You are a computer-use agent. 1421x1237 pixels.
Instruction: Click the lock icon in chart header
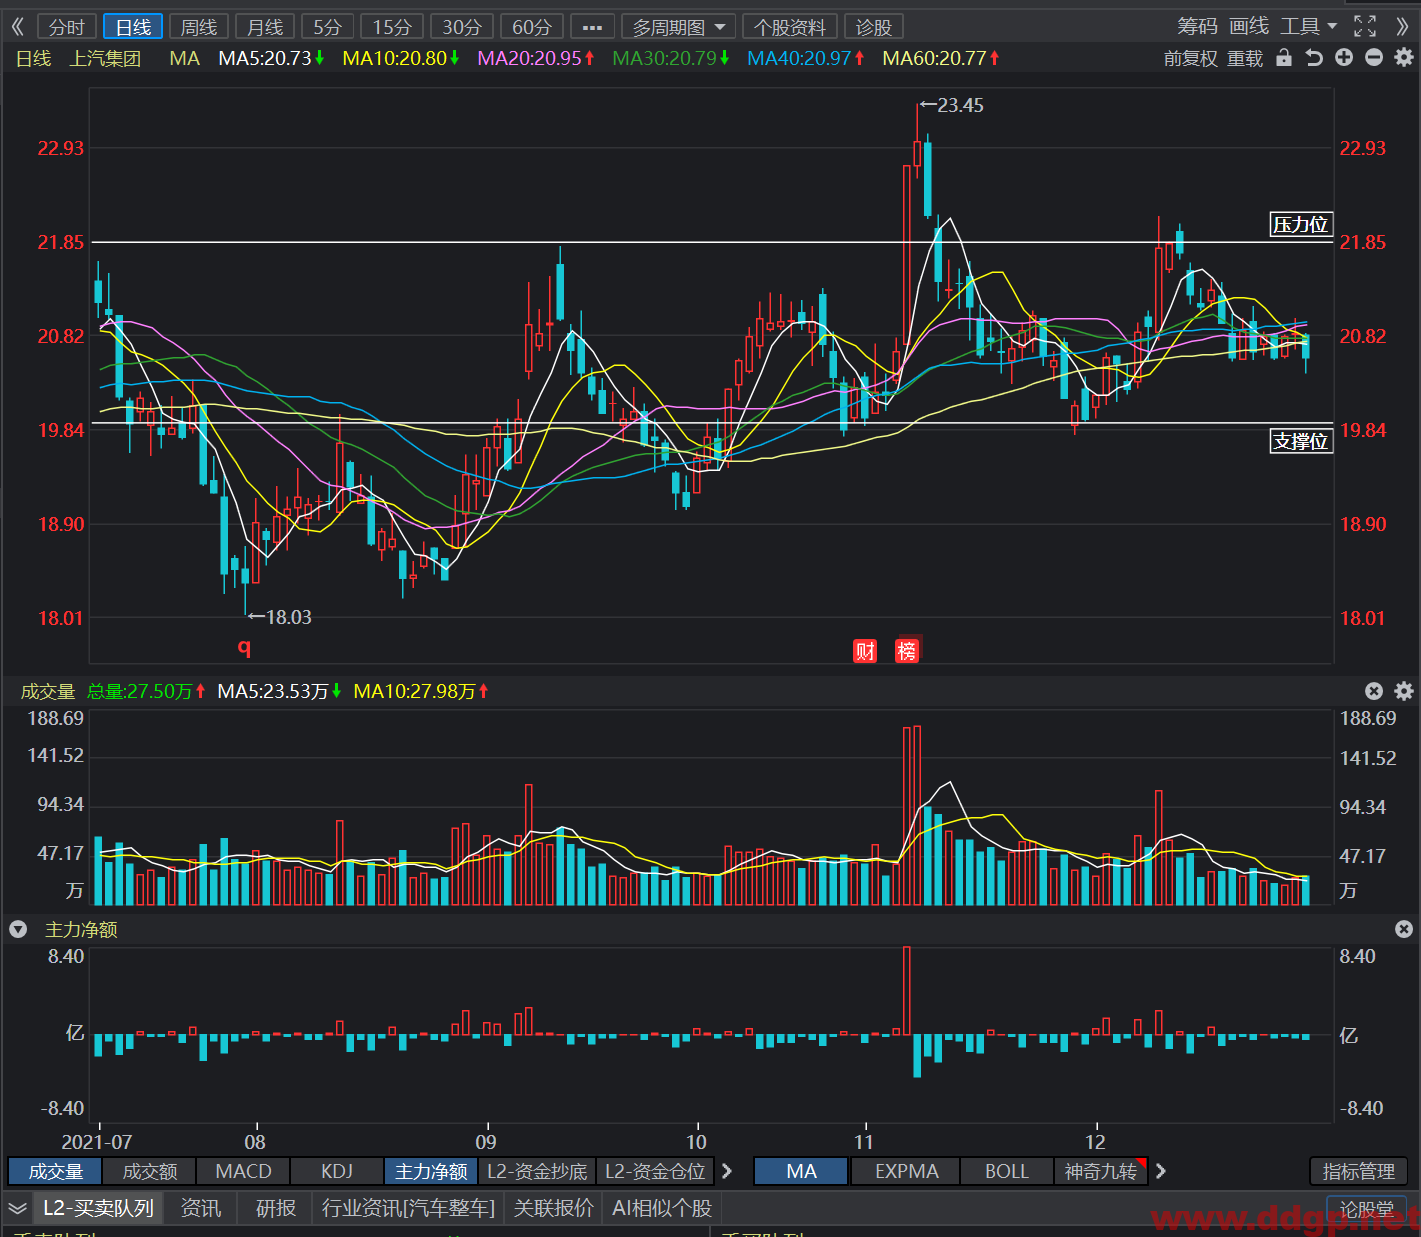1284,58
